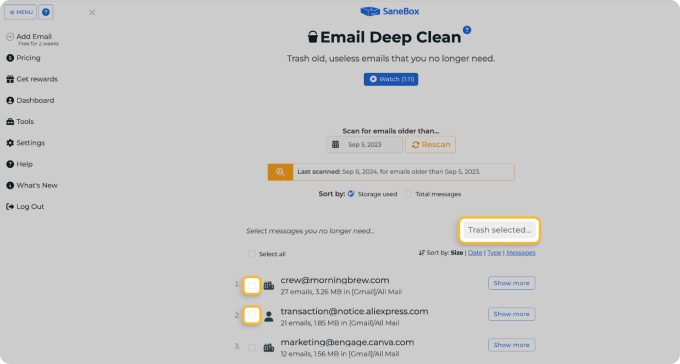Viewport: 680px width, 364px height.
Task: Open Settings
Action: 30,143
